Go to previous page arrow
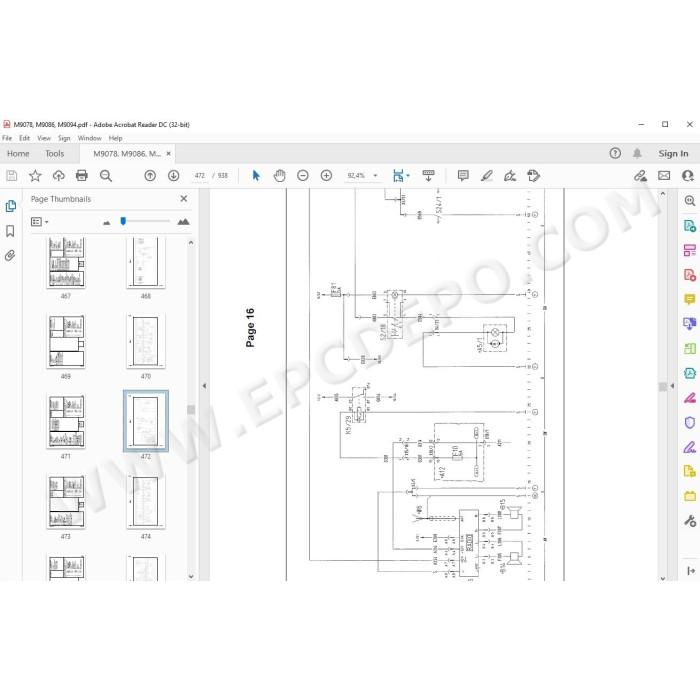This screenshot has height=700, width=700. click(150, 176)
